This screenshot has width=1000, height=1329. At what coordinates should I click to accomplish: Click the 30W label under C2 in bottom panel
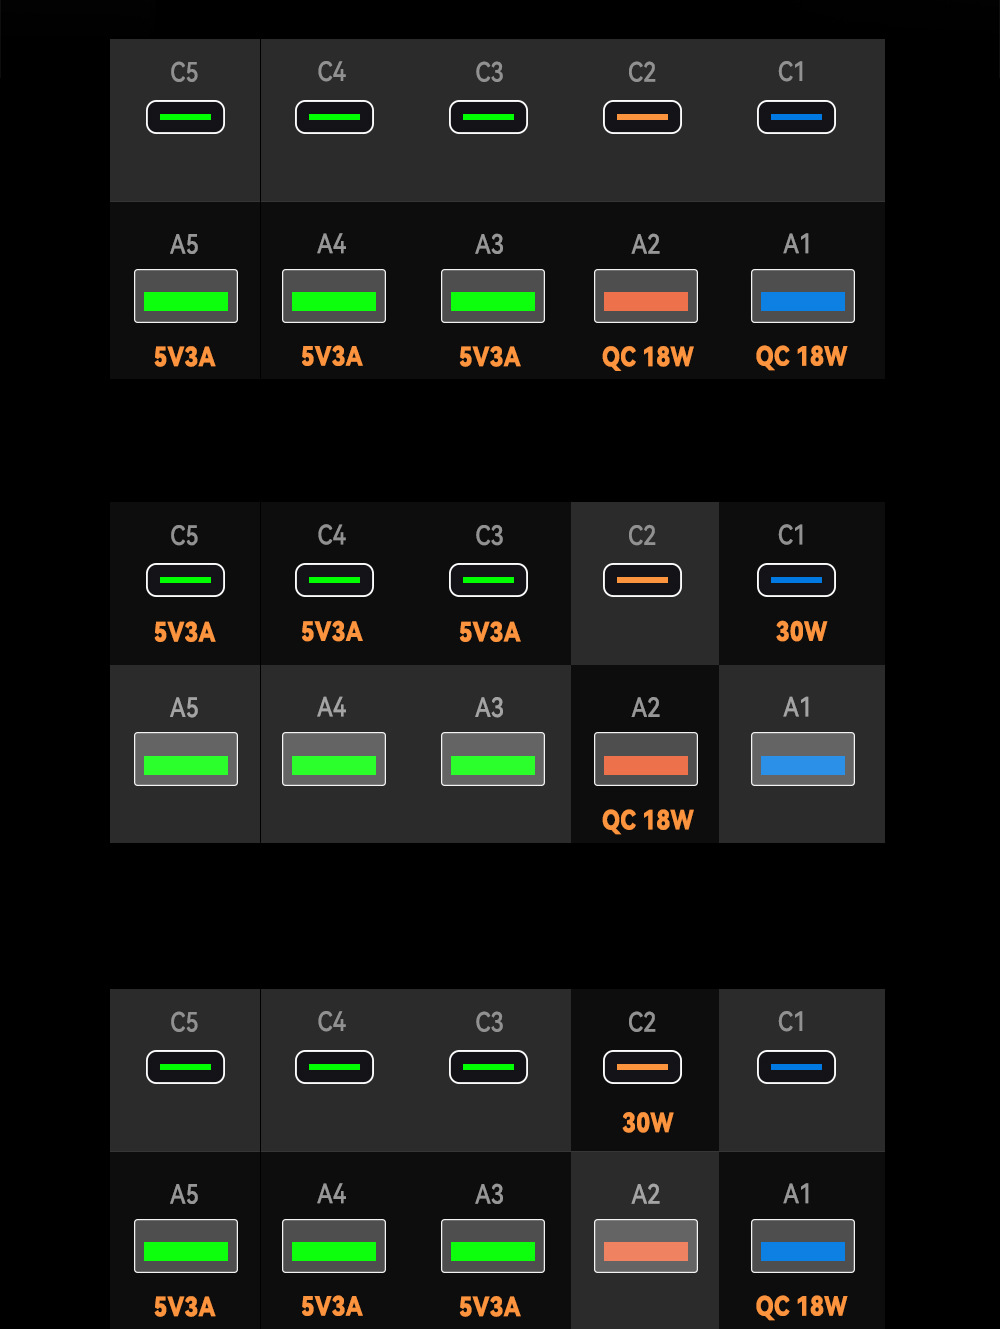point(647,1123)
